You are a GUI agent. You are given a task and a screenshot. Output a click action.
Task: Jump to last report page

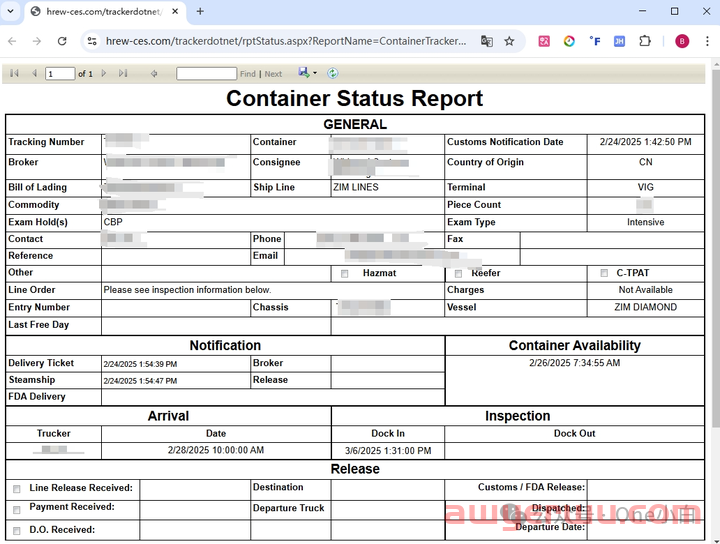click(x=123, y=73)
